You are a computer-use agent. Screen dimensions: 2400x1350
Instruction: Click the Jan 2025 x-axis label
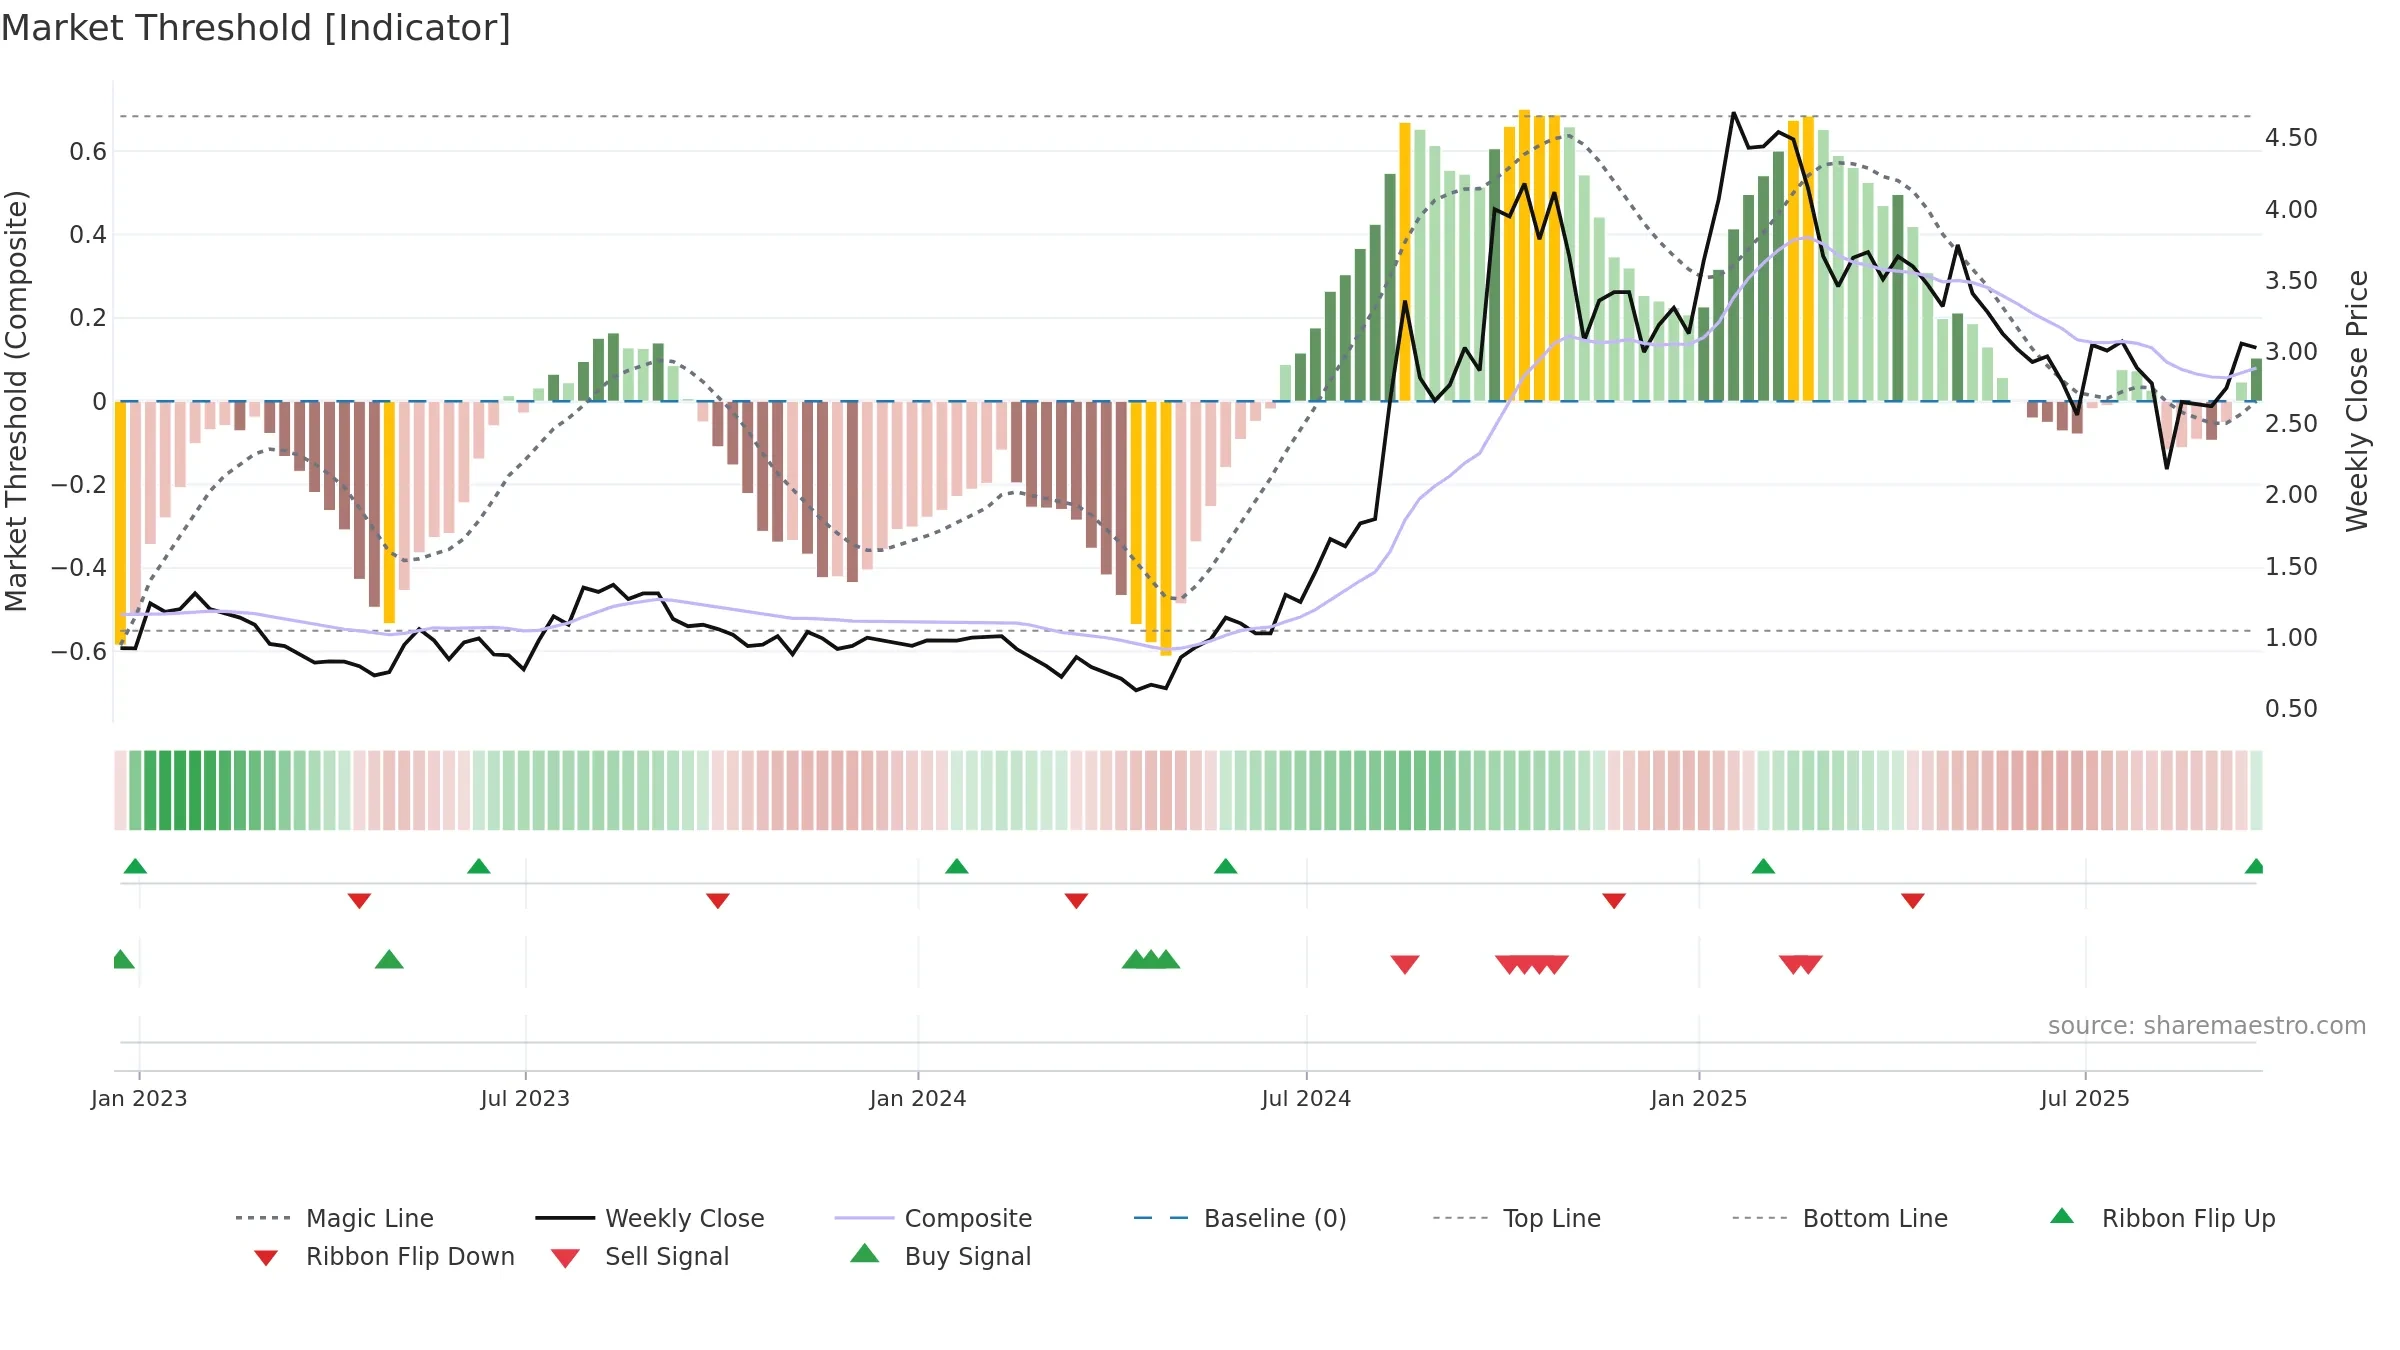coord(1699,1099)
